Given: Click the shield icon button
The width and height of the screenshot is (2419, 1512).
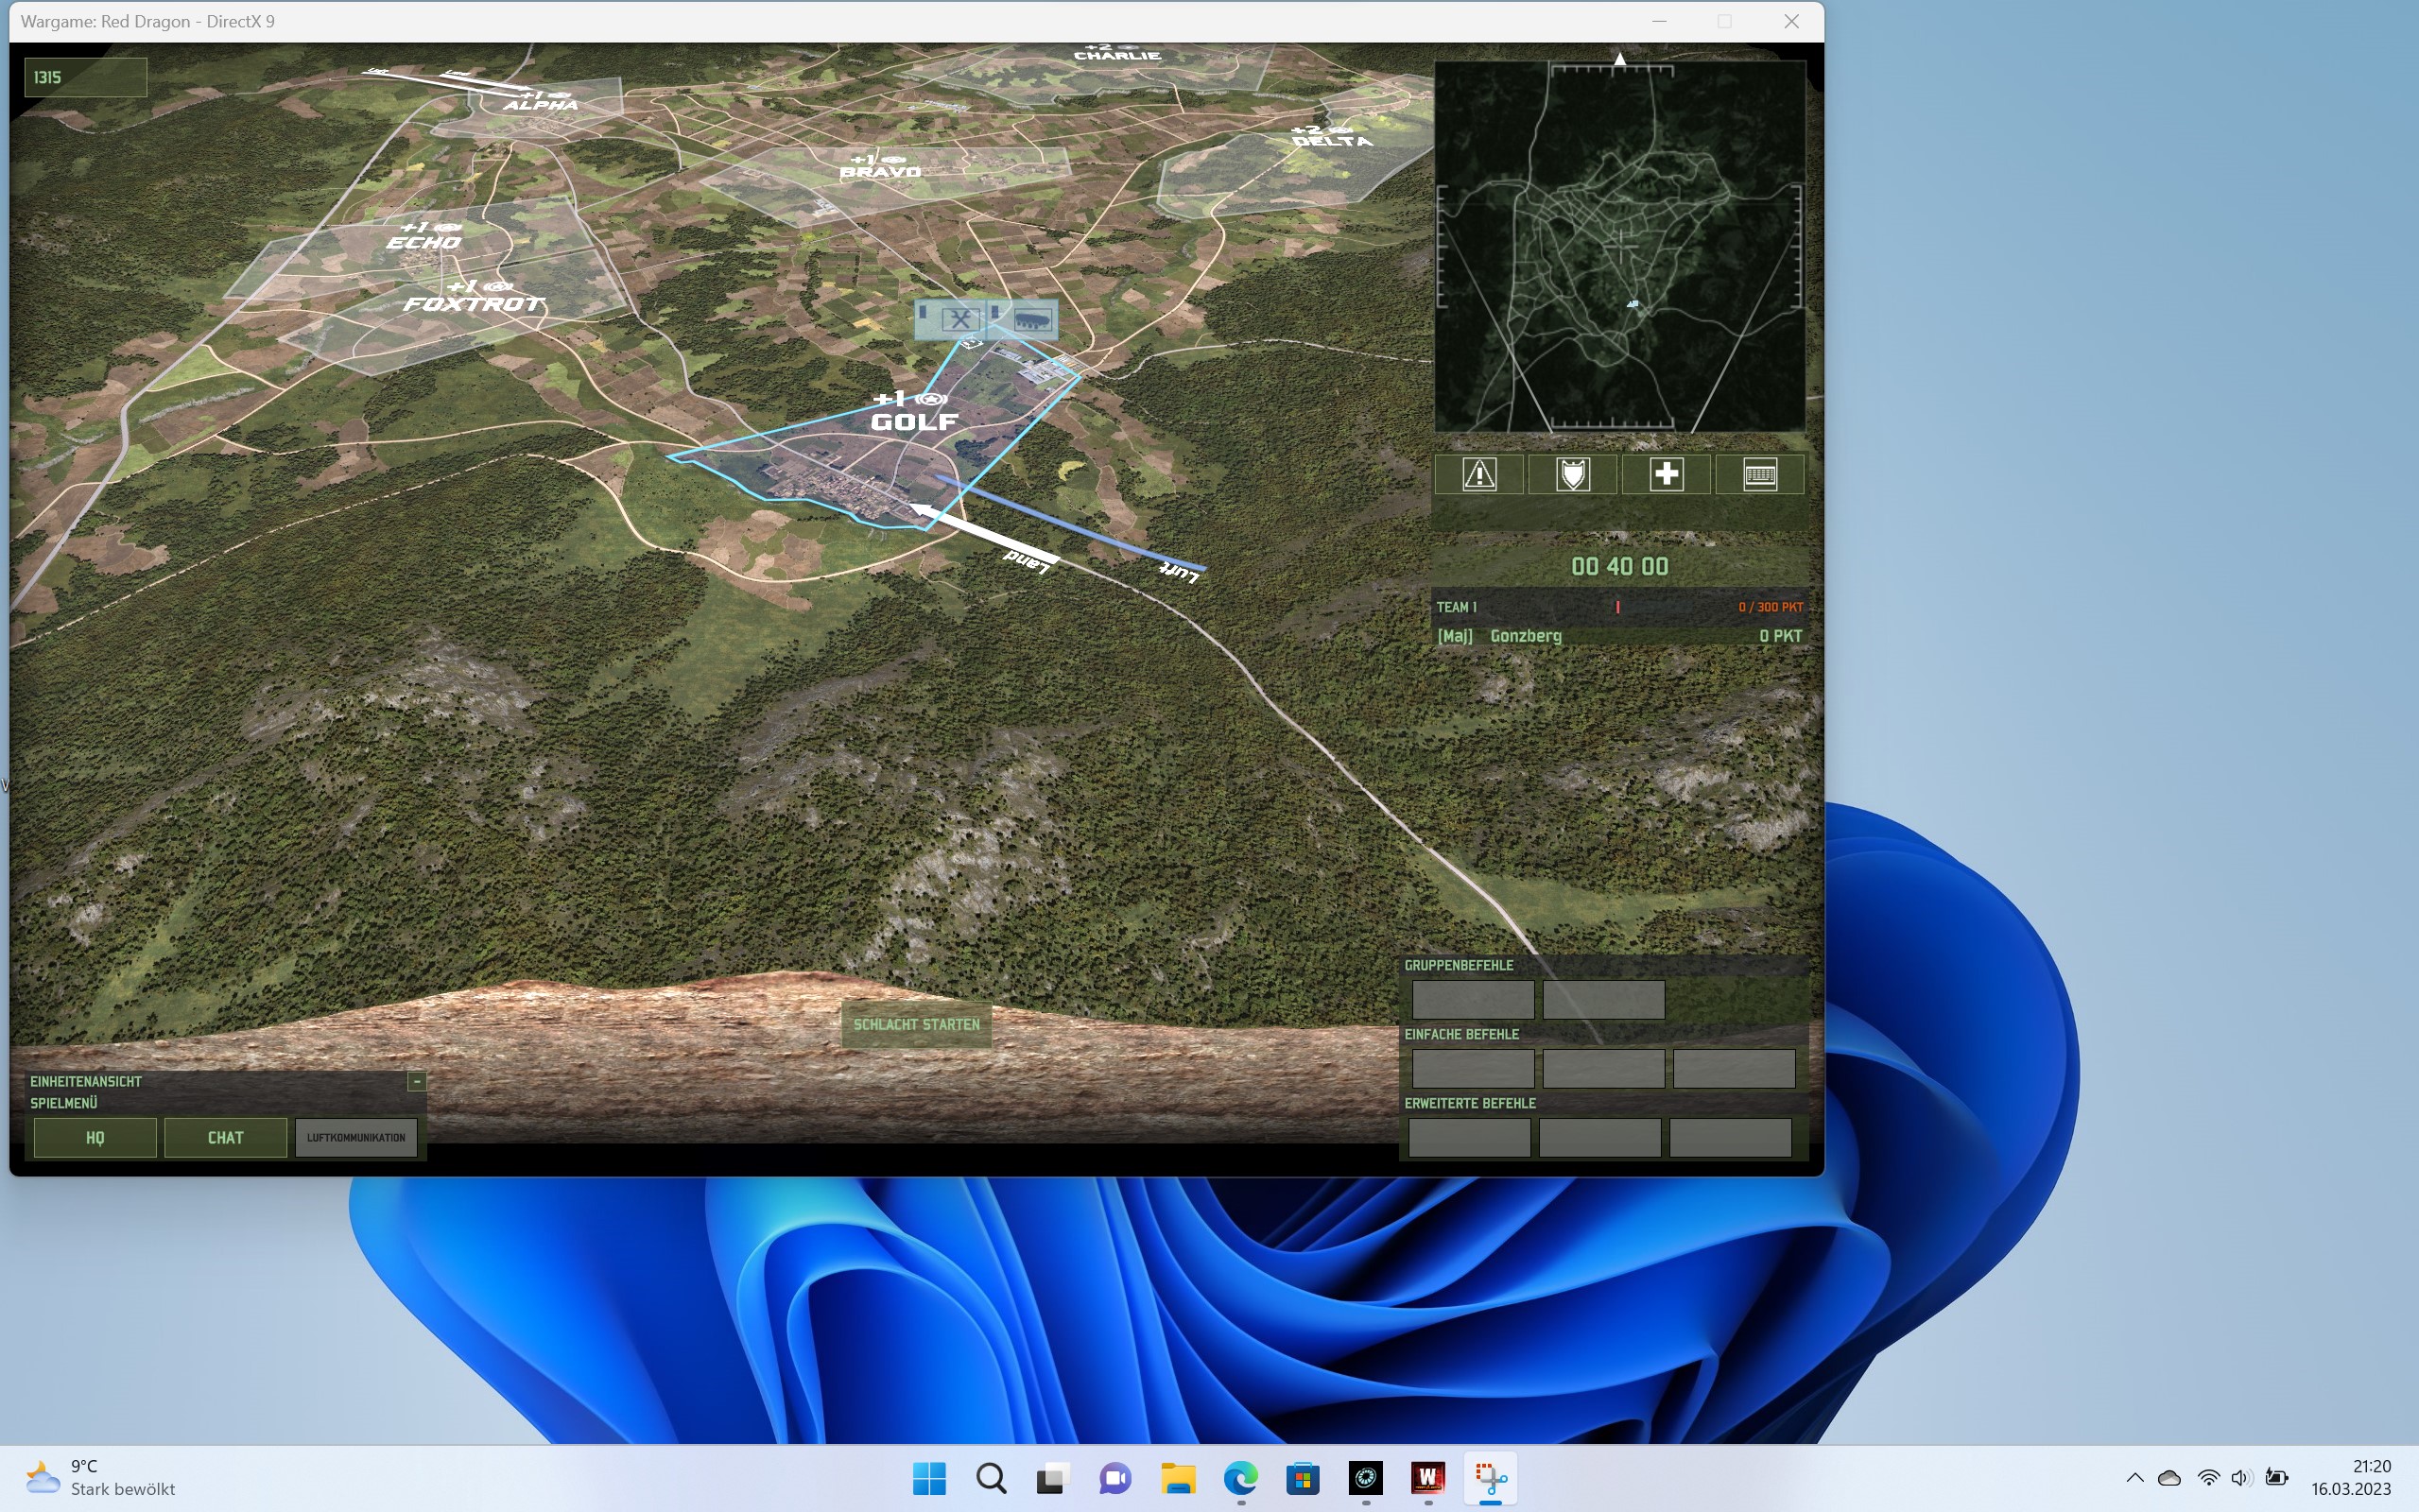Looking at the screenshot, I should [1572, 474].
